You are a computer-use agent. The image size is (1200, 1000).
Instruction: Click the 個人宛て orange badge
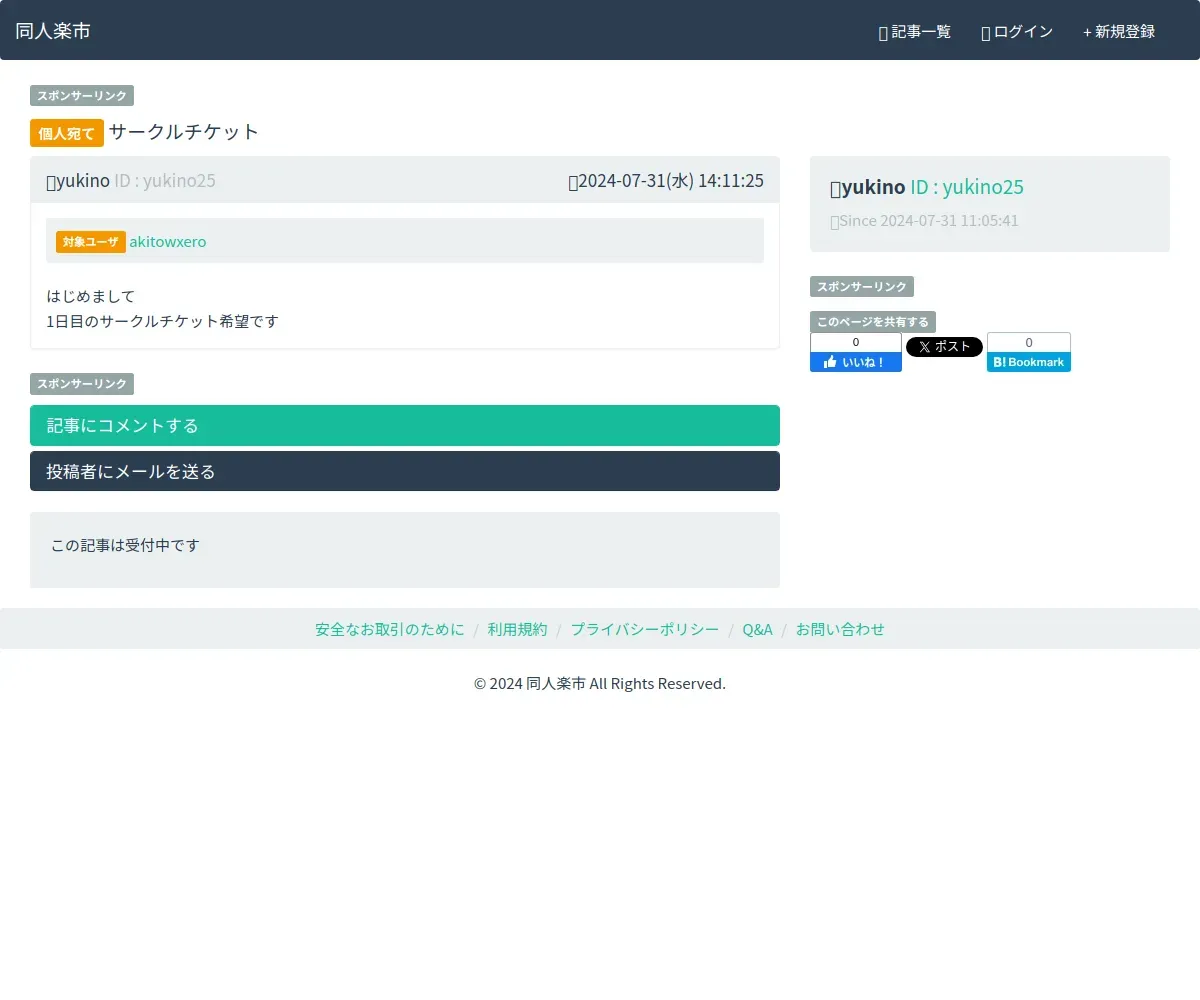tap(67, 133)
